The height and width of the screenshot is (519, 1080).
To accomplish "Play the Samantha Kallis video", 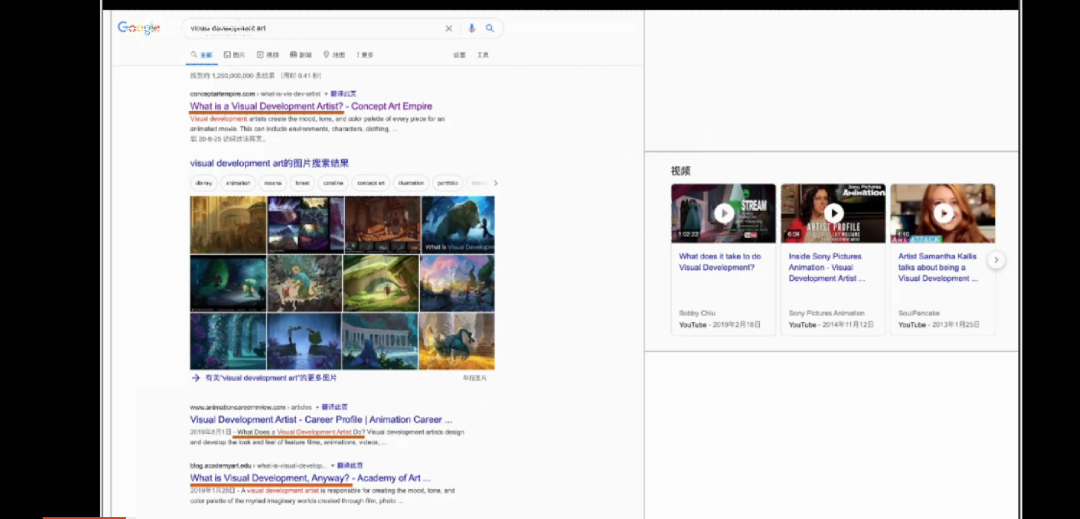I will point(943,213).
